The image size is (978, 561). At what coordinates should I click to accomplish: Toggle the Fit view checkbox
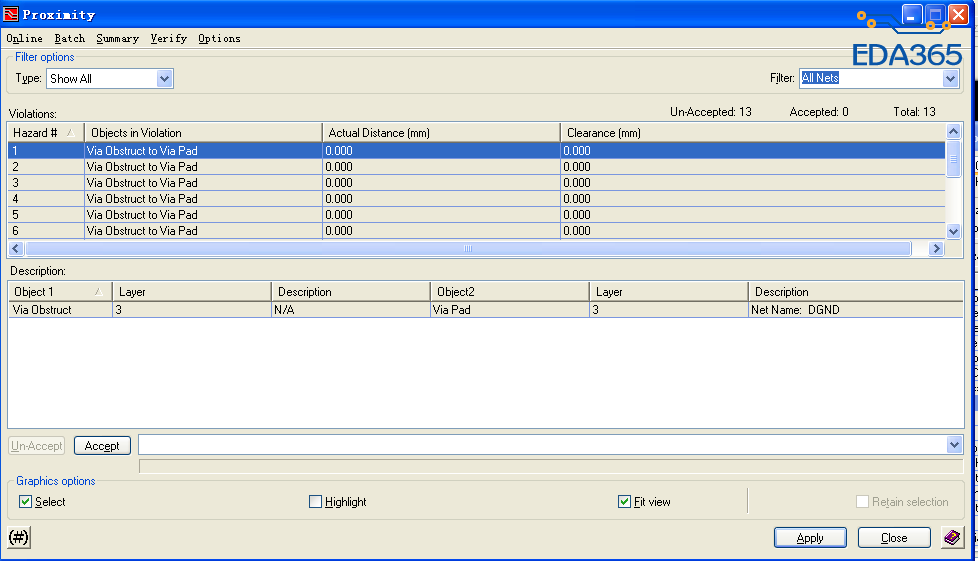click(x=625, y=502)
